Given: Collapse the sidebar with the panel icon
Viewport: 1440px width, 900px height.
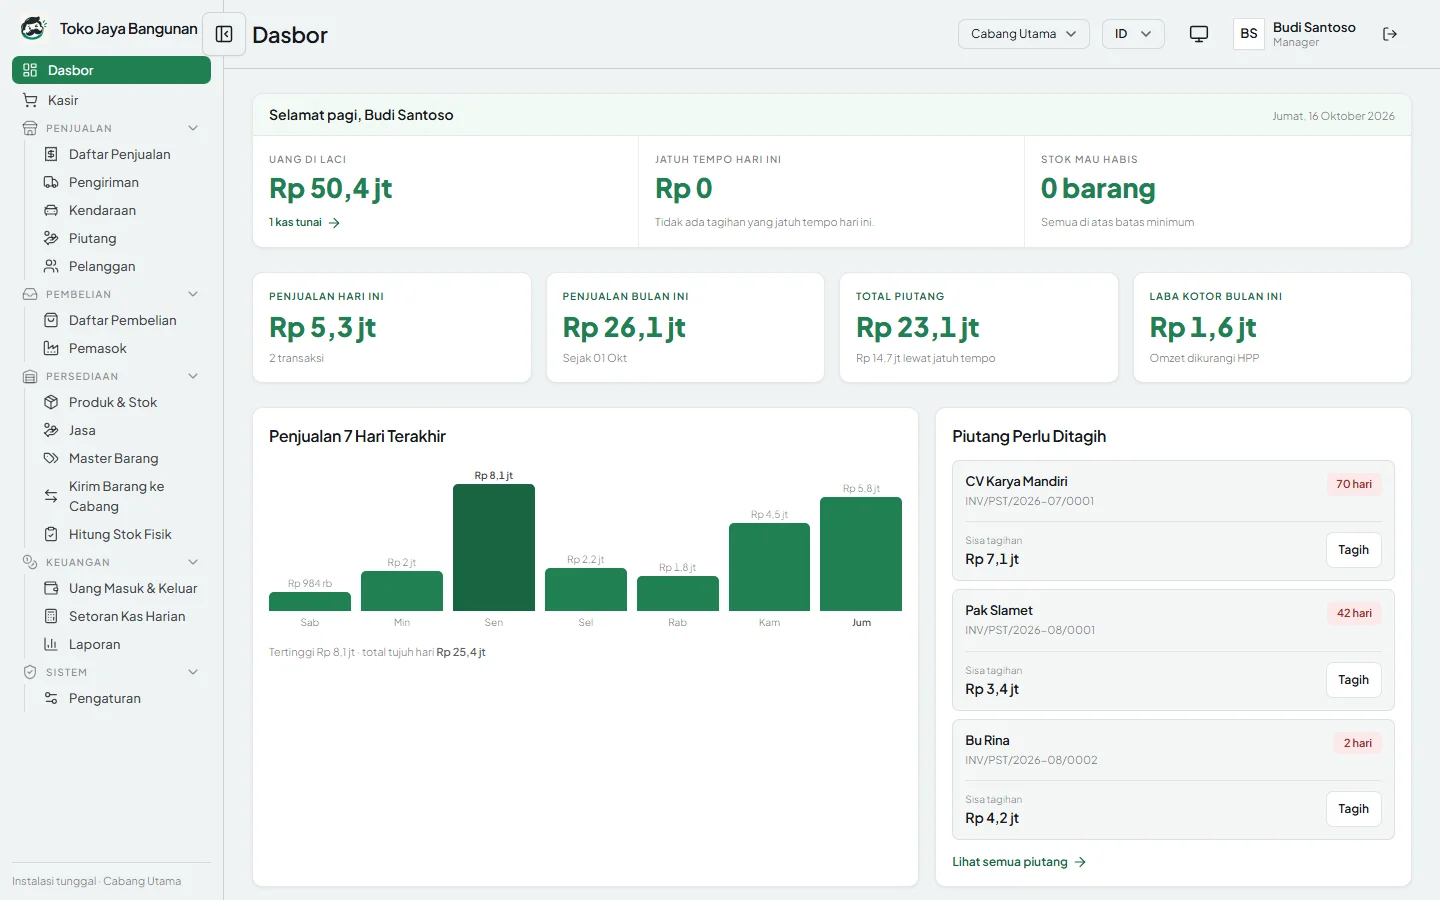Looking at the screenshot, I should [224, 34].
